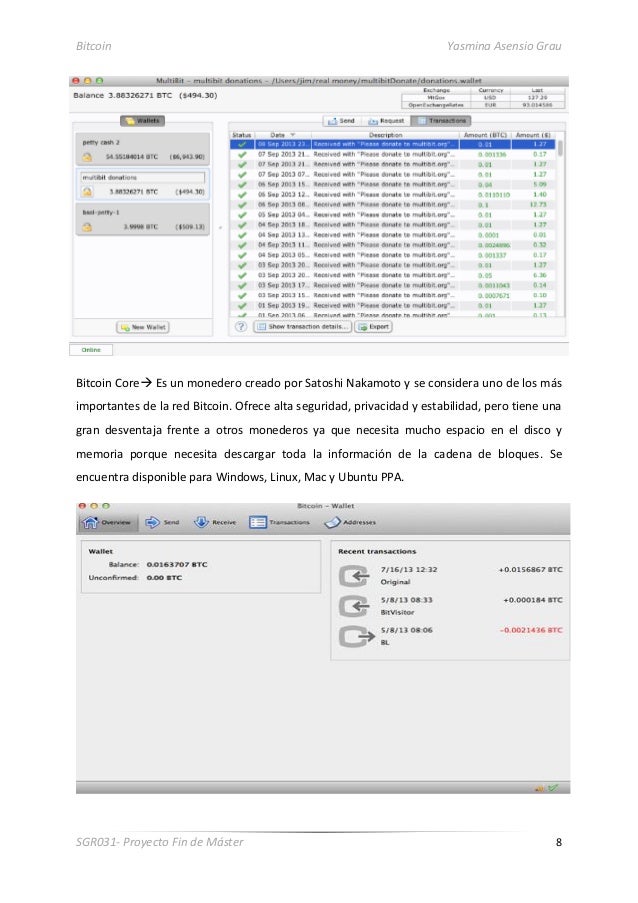Select the petty cash 2 wallet
This screenshot has height=903, width=638.
(142, 149)
